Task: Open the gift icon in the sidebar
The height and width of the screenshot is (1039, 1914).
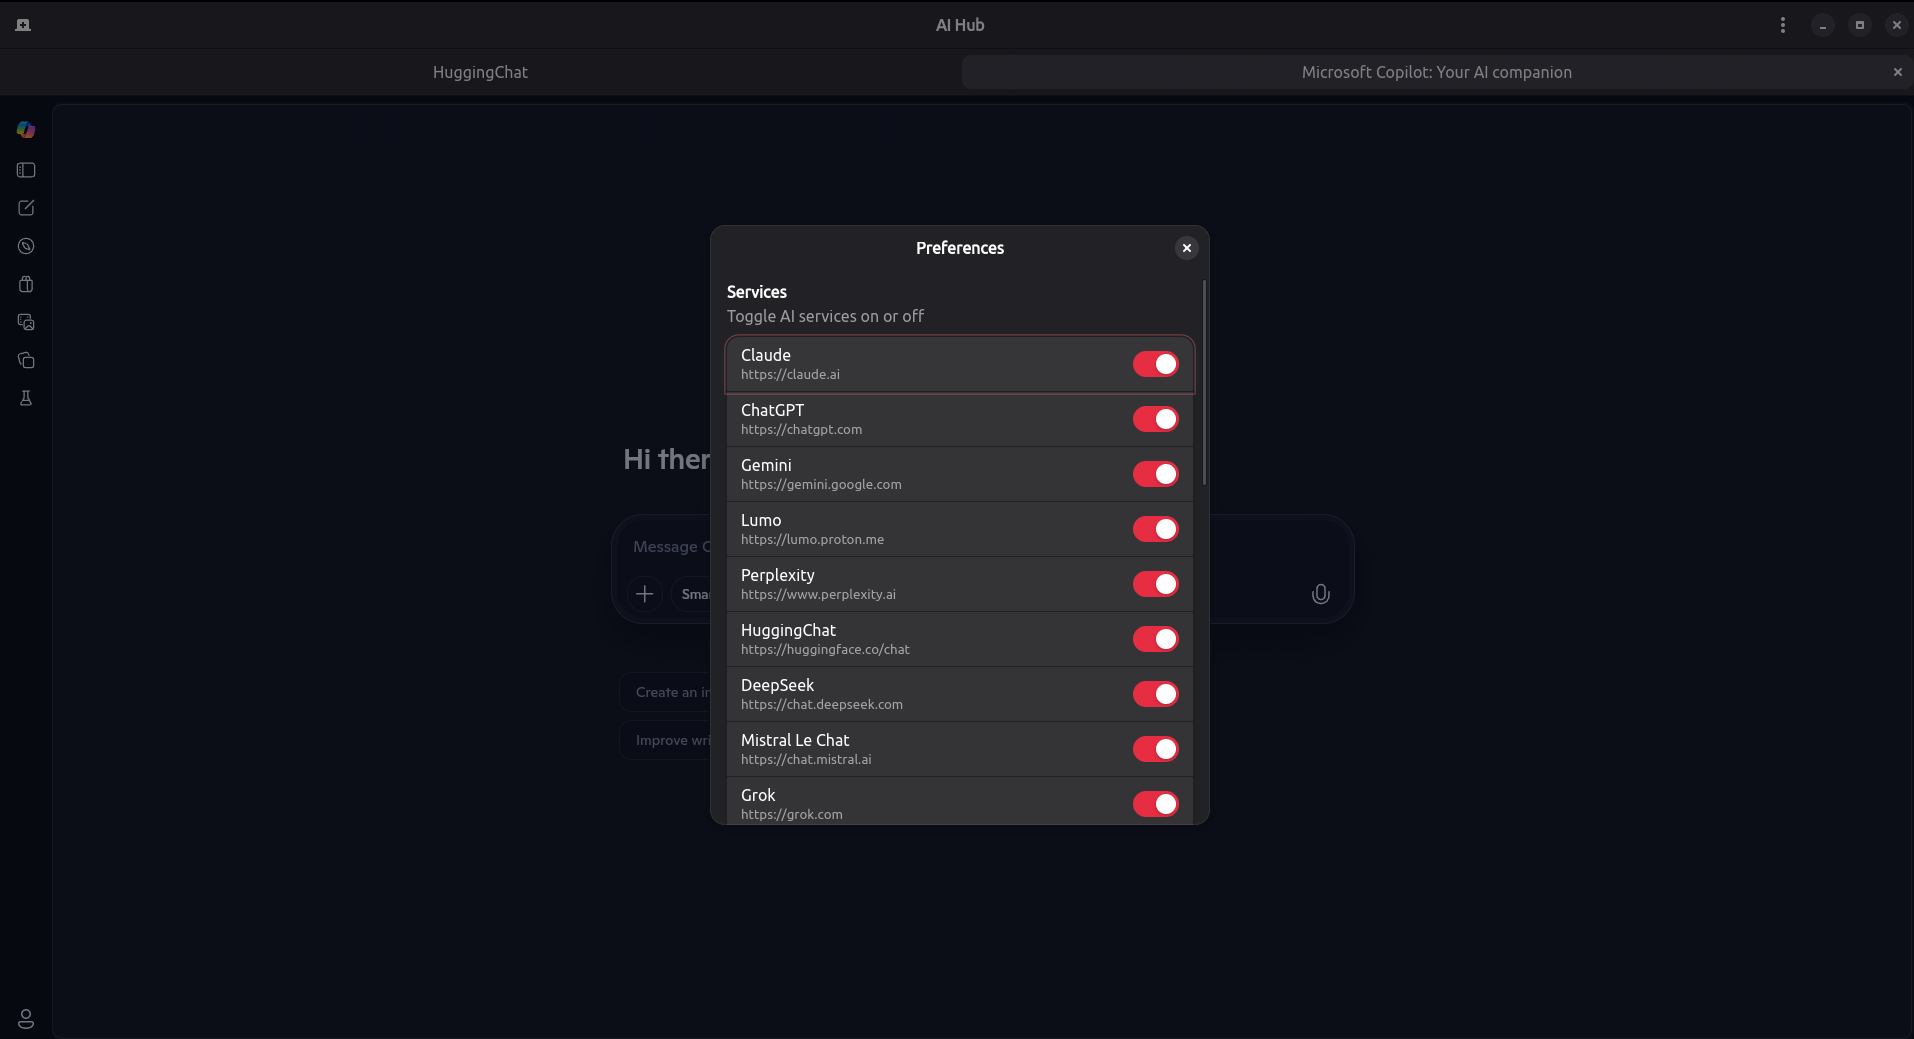Action: [x=25, y=284]
